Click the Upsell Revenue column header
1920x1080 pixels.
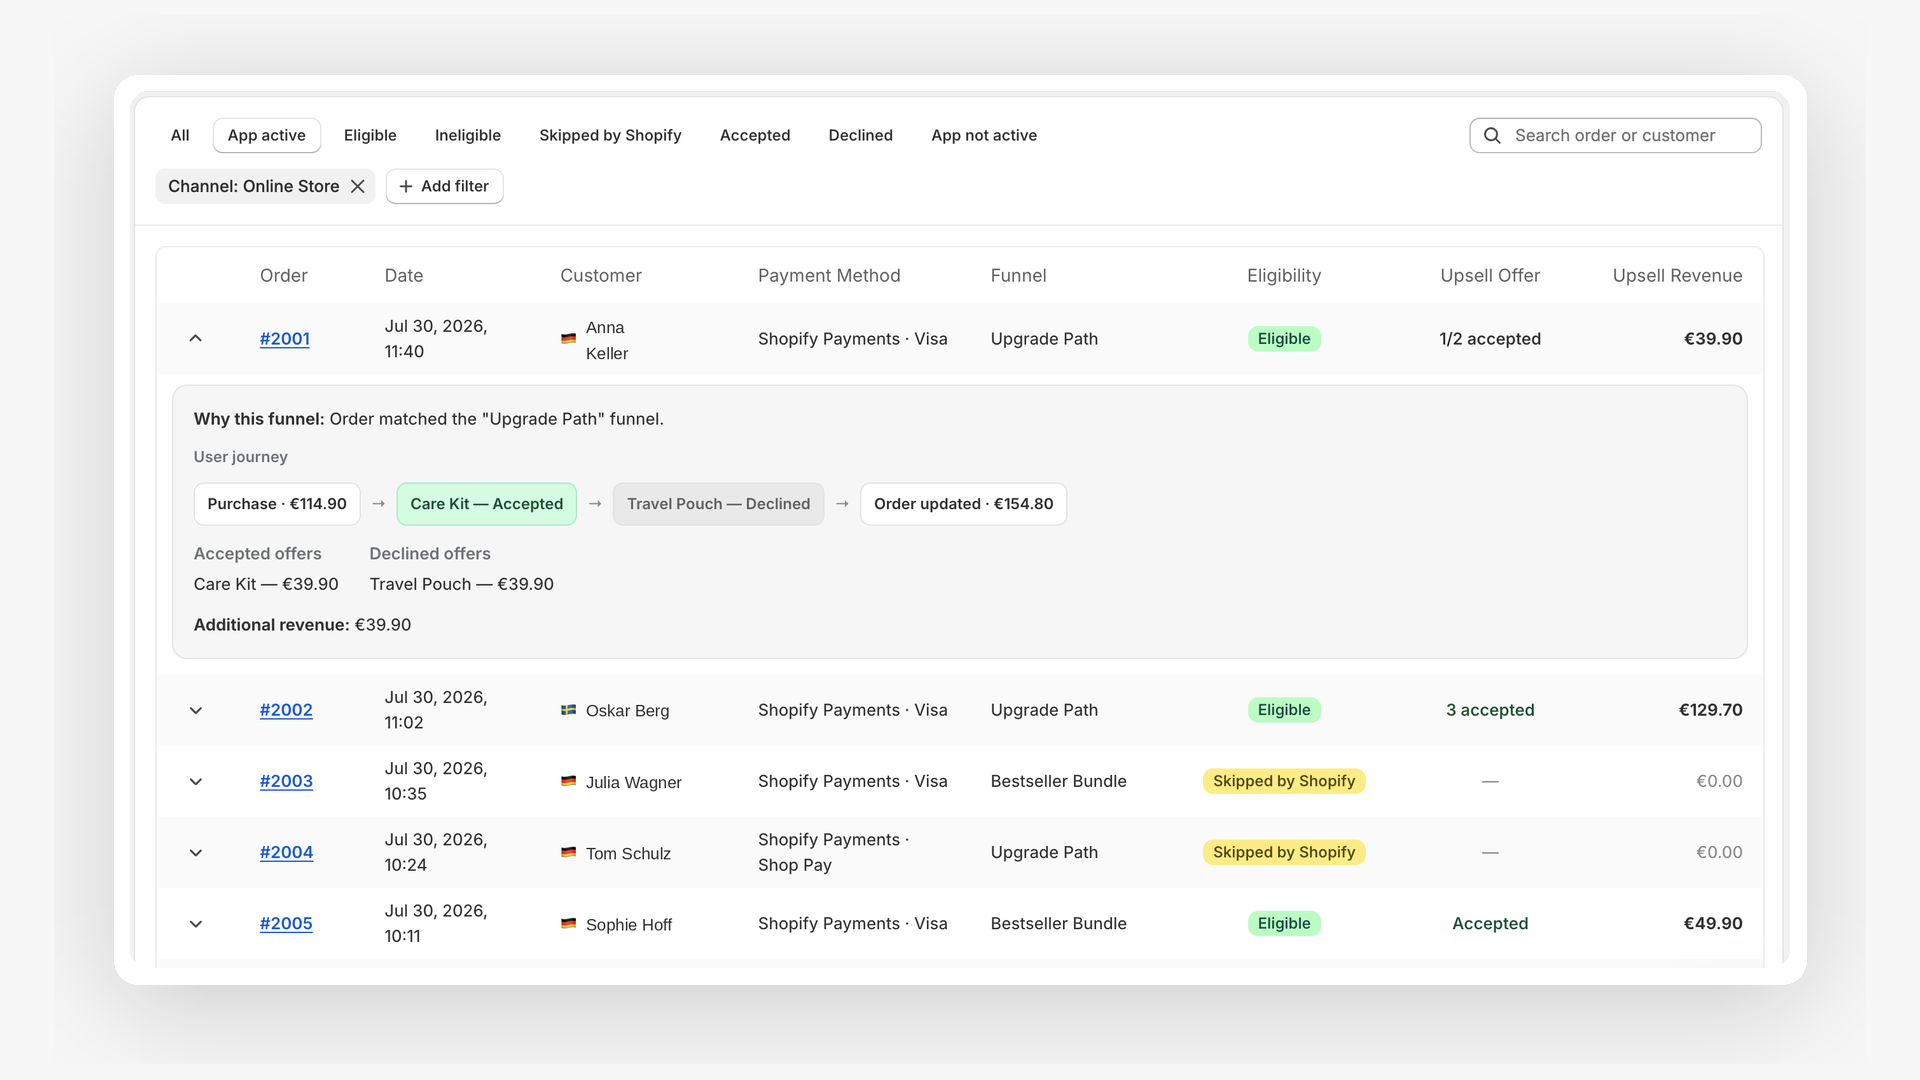[1678, 276]
